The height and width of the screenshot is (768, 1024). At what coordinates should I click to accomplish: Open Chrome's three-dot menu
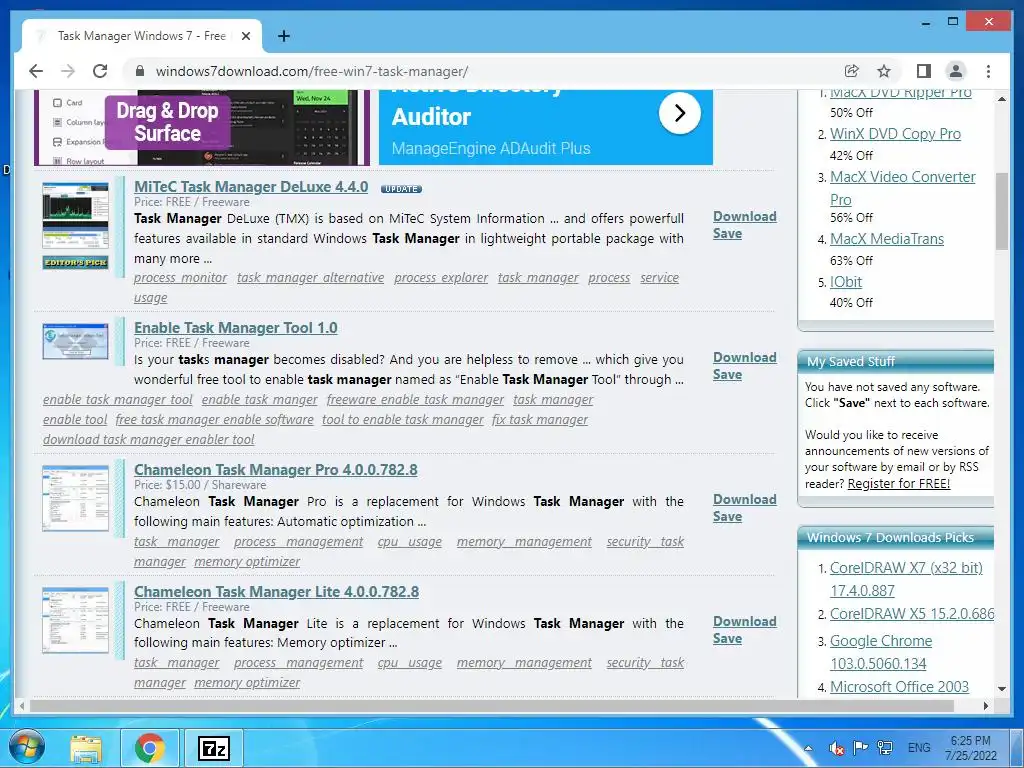(x=988, y=71)
